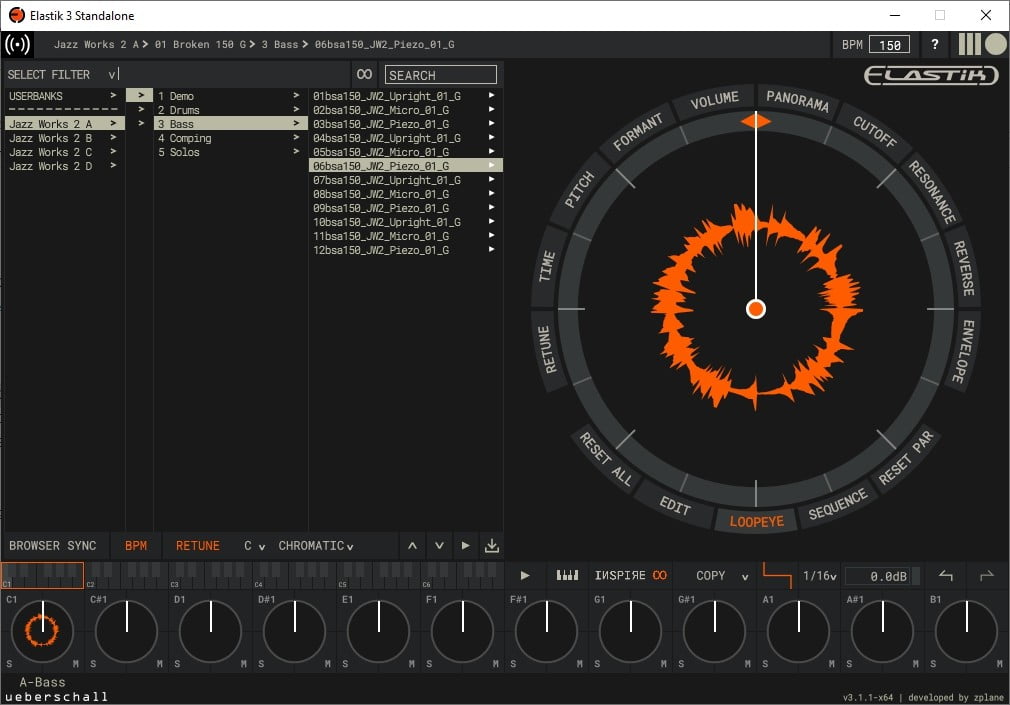Click REVERSE on the wheel
Screen dimensions: 1010x705
(x=963, y=268)
